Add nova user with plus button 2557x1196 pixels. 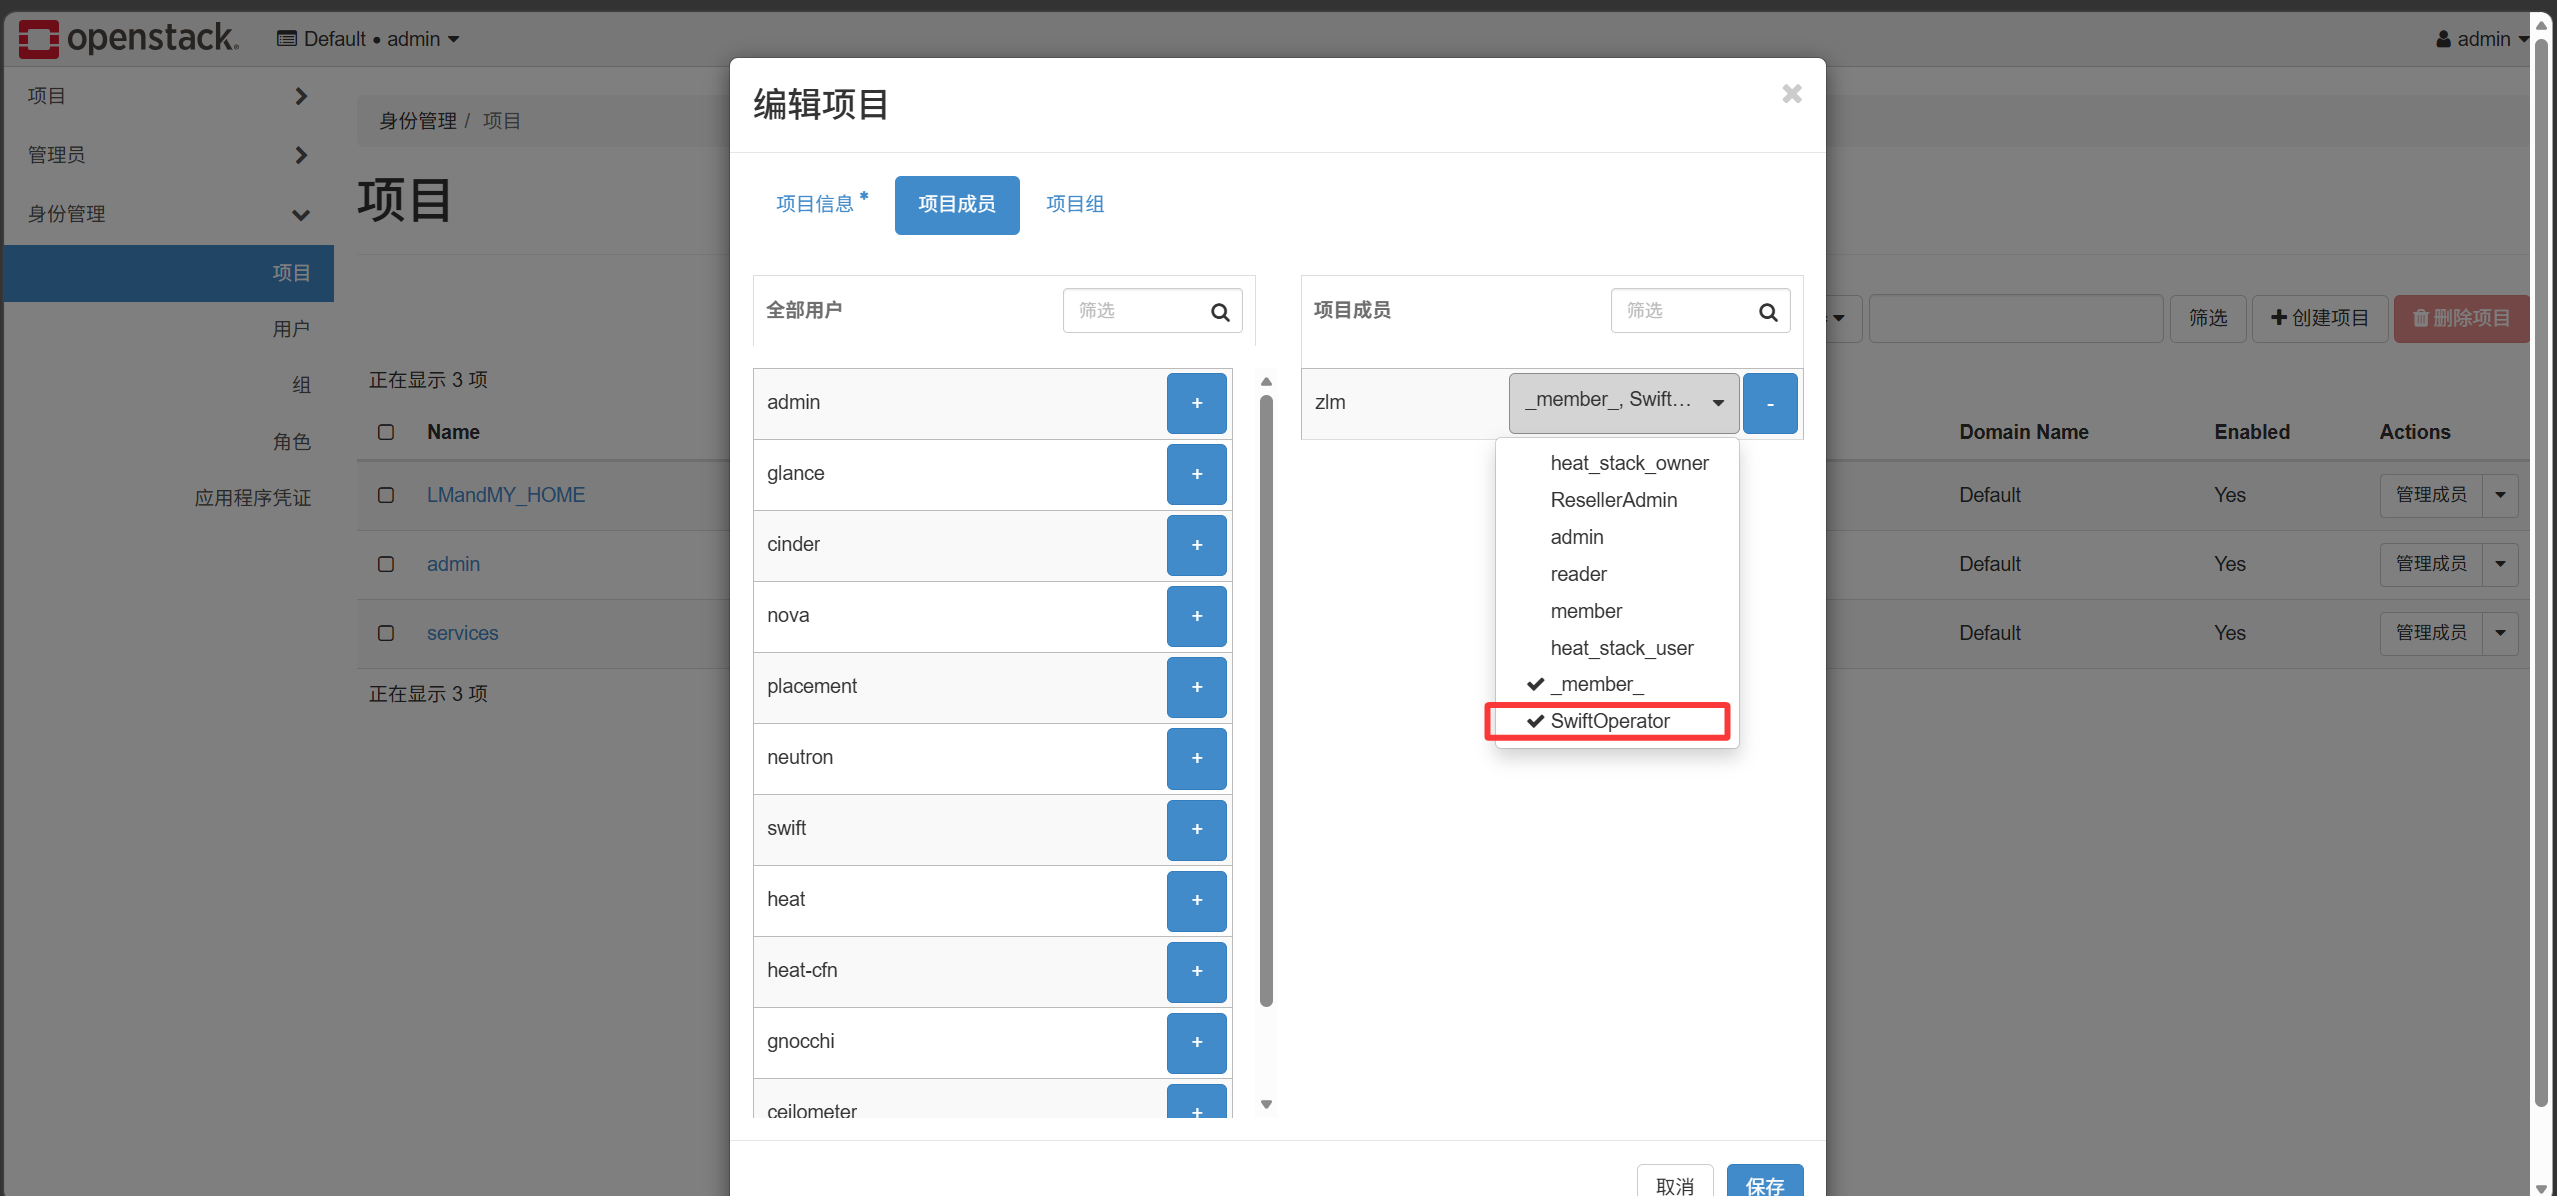[1196, 616]
